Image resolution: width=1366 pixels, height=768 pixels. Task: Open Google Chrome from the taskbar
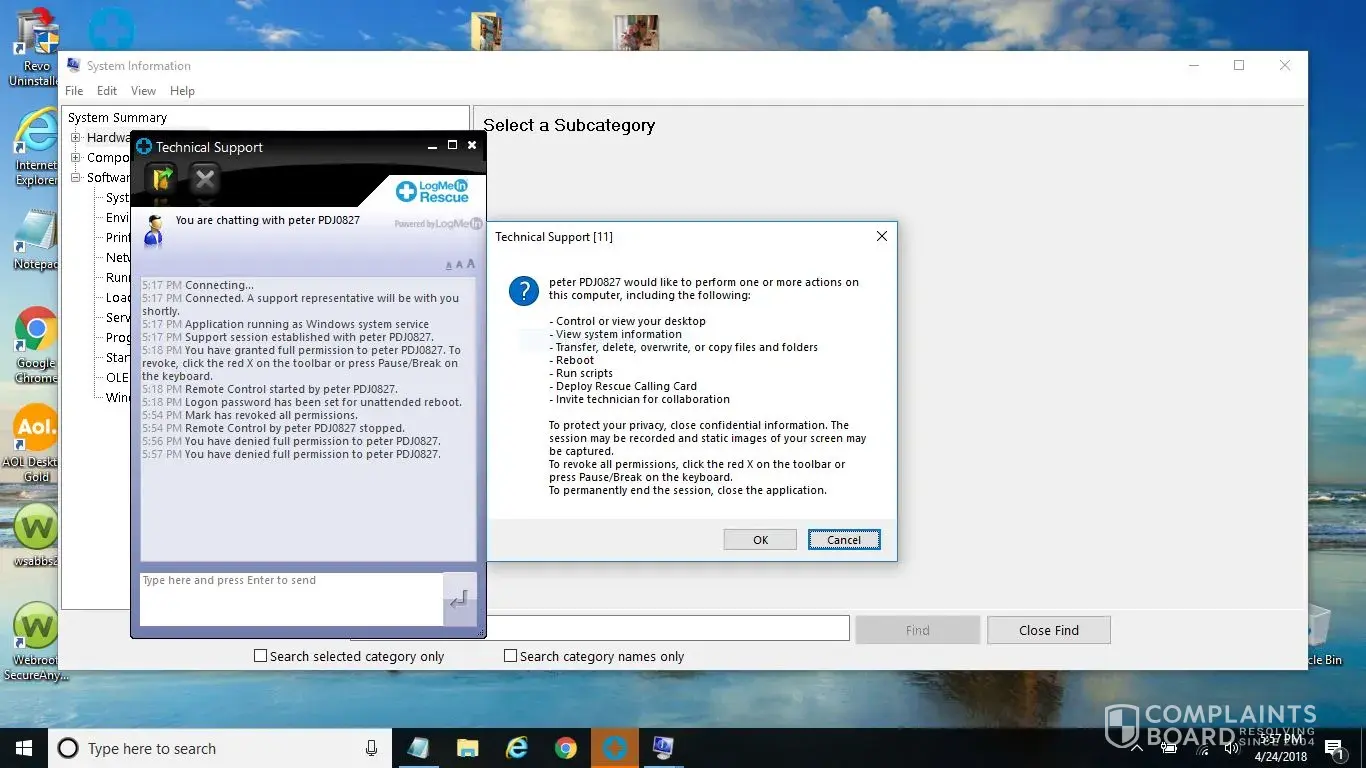point(565,748)
